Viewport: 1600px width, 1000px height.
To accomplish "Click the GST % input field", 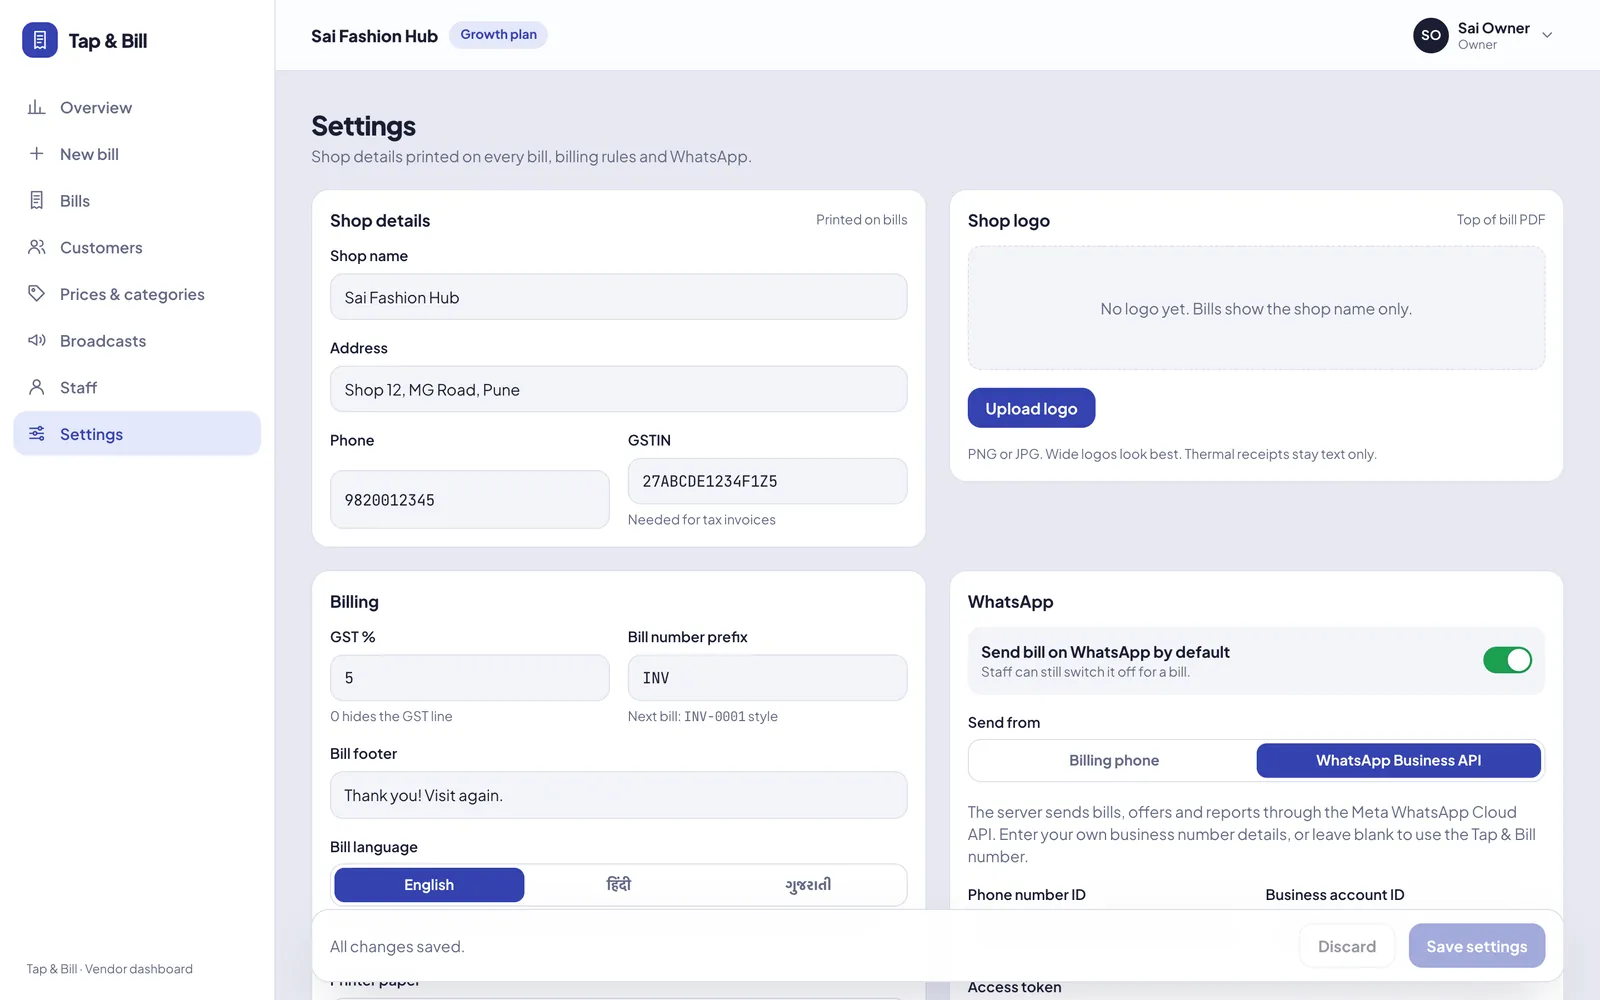I will (x=470, y=678).
